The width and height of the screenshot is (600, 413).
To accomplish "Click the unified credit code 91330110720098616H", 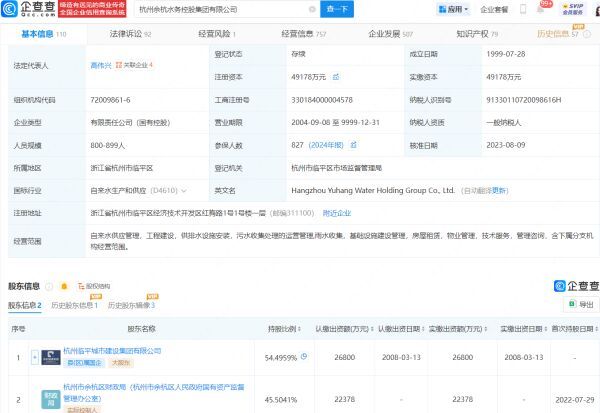I will click(523, 100).
